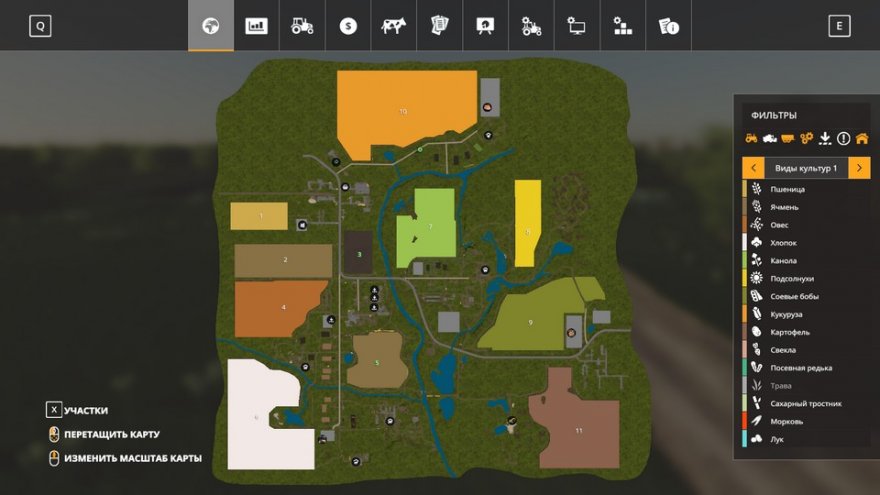Screen dimensions: 880x495
Task: Select olive field 9 on the map
Action: [530, 320]
